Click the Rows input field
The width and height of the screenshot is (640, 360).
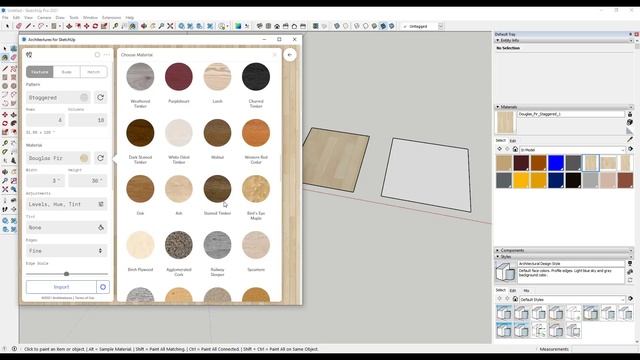click(x=45, y=120)
